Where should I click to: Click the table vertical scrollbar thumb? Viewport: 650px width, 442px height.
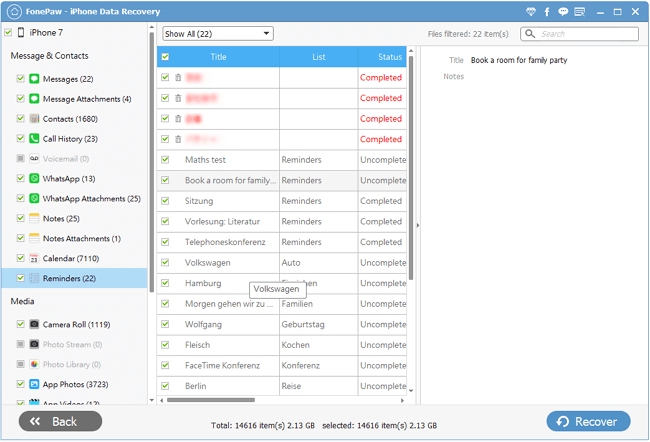click(x=411, y=168)
